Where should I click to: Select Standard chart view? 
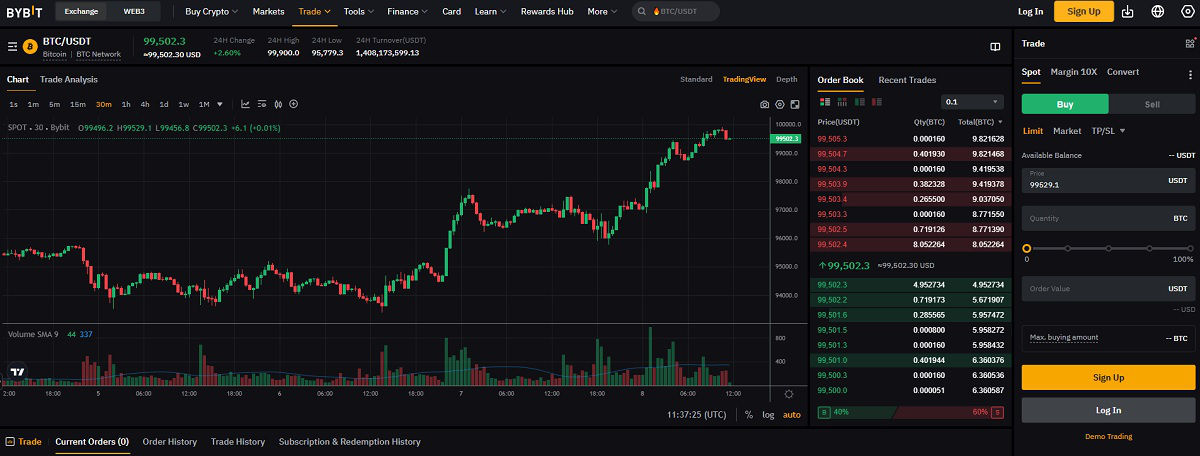point(696,79)
